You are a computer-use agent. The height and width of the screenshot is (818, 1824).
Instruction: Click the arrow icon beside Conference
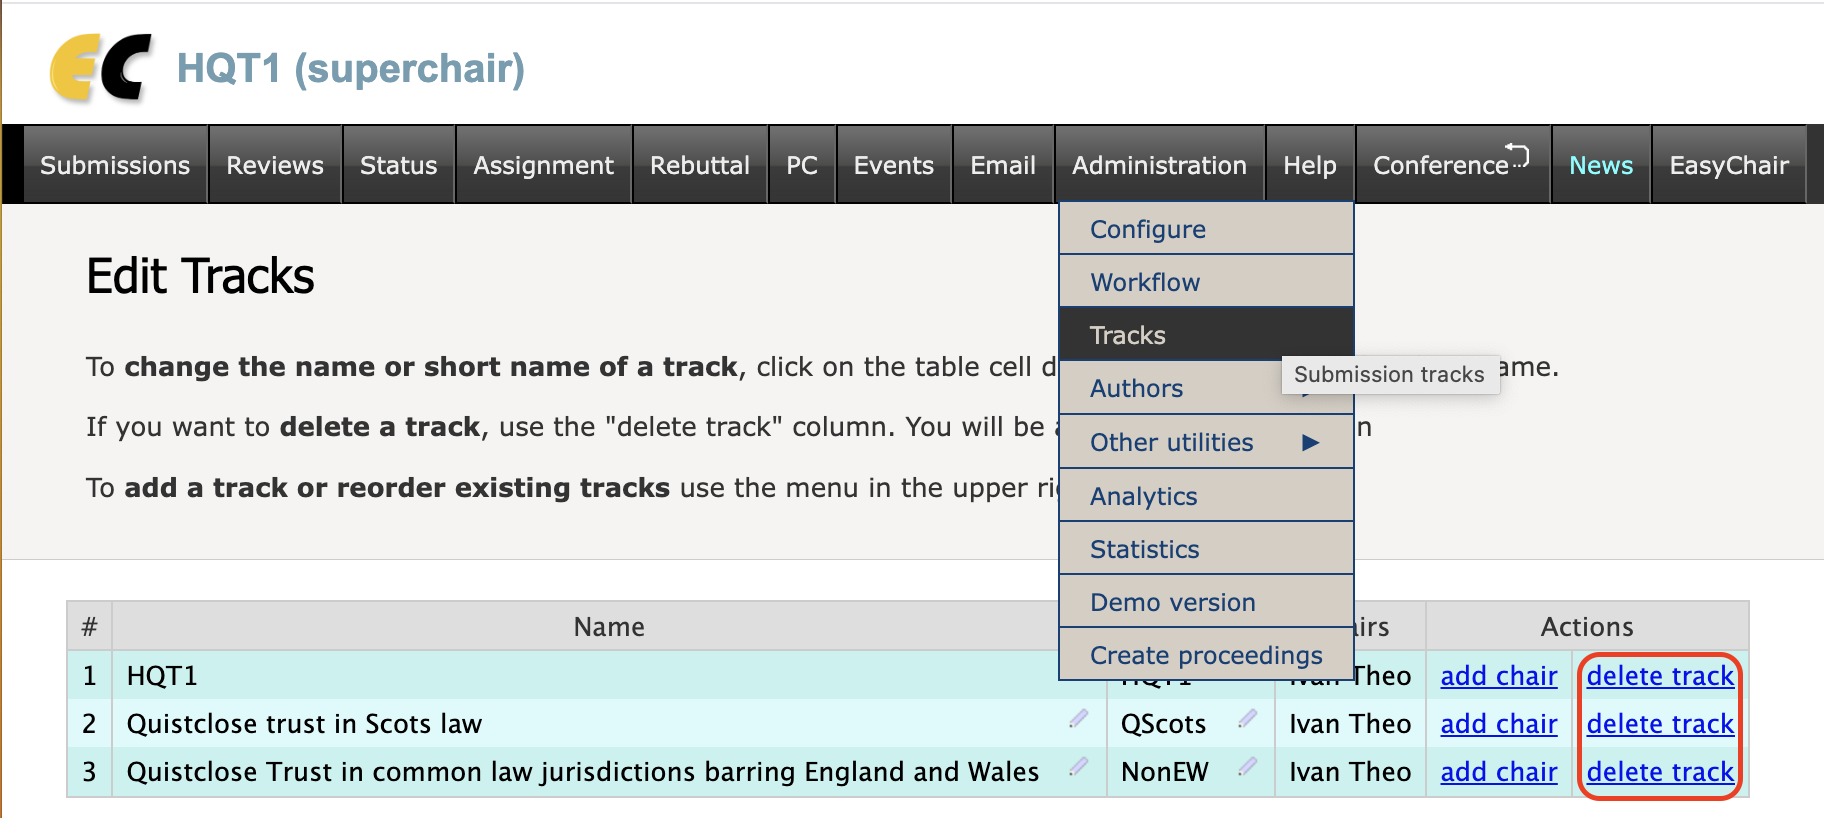1518,155
